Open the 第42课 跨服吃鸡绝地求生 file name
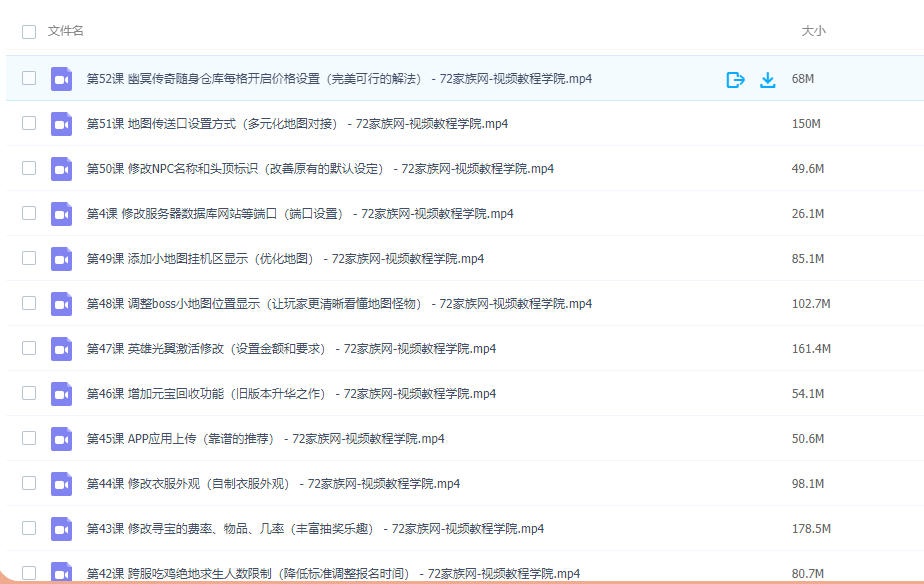The width and height of the screenshot is (924, 584). pyautogui.click(x=333, y=574)
